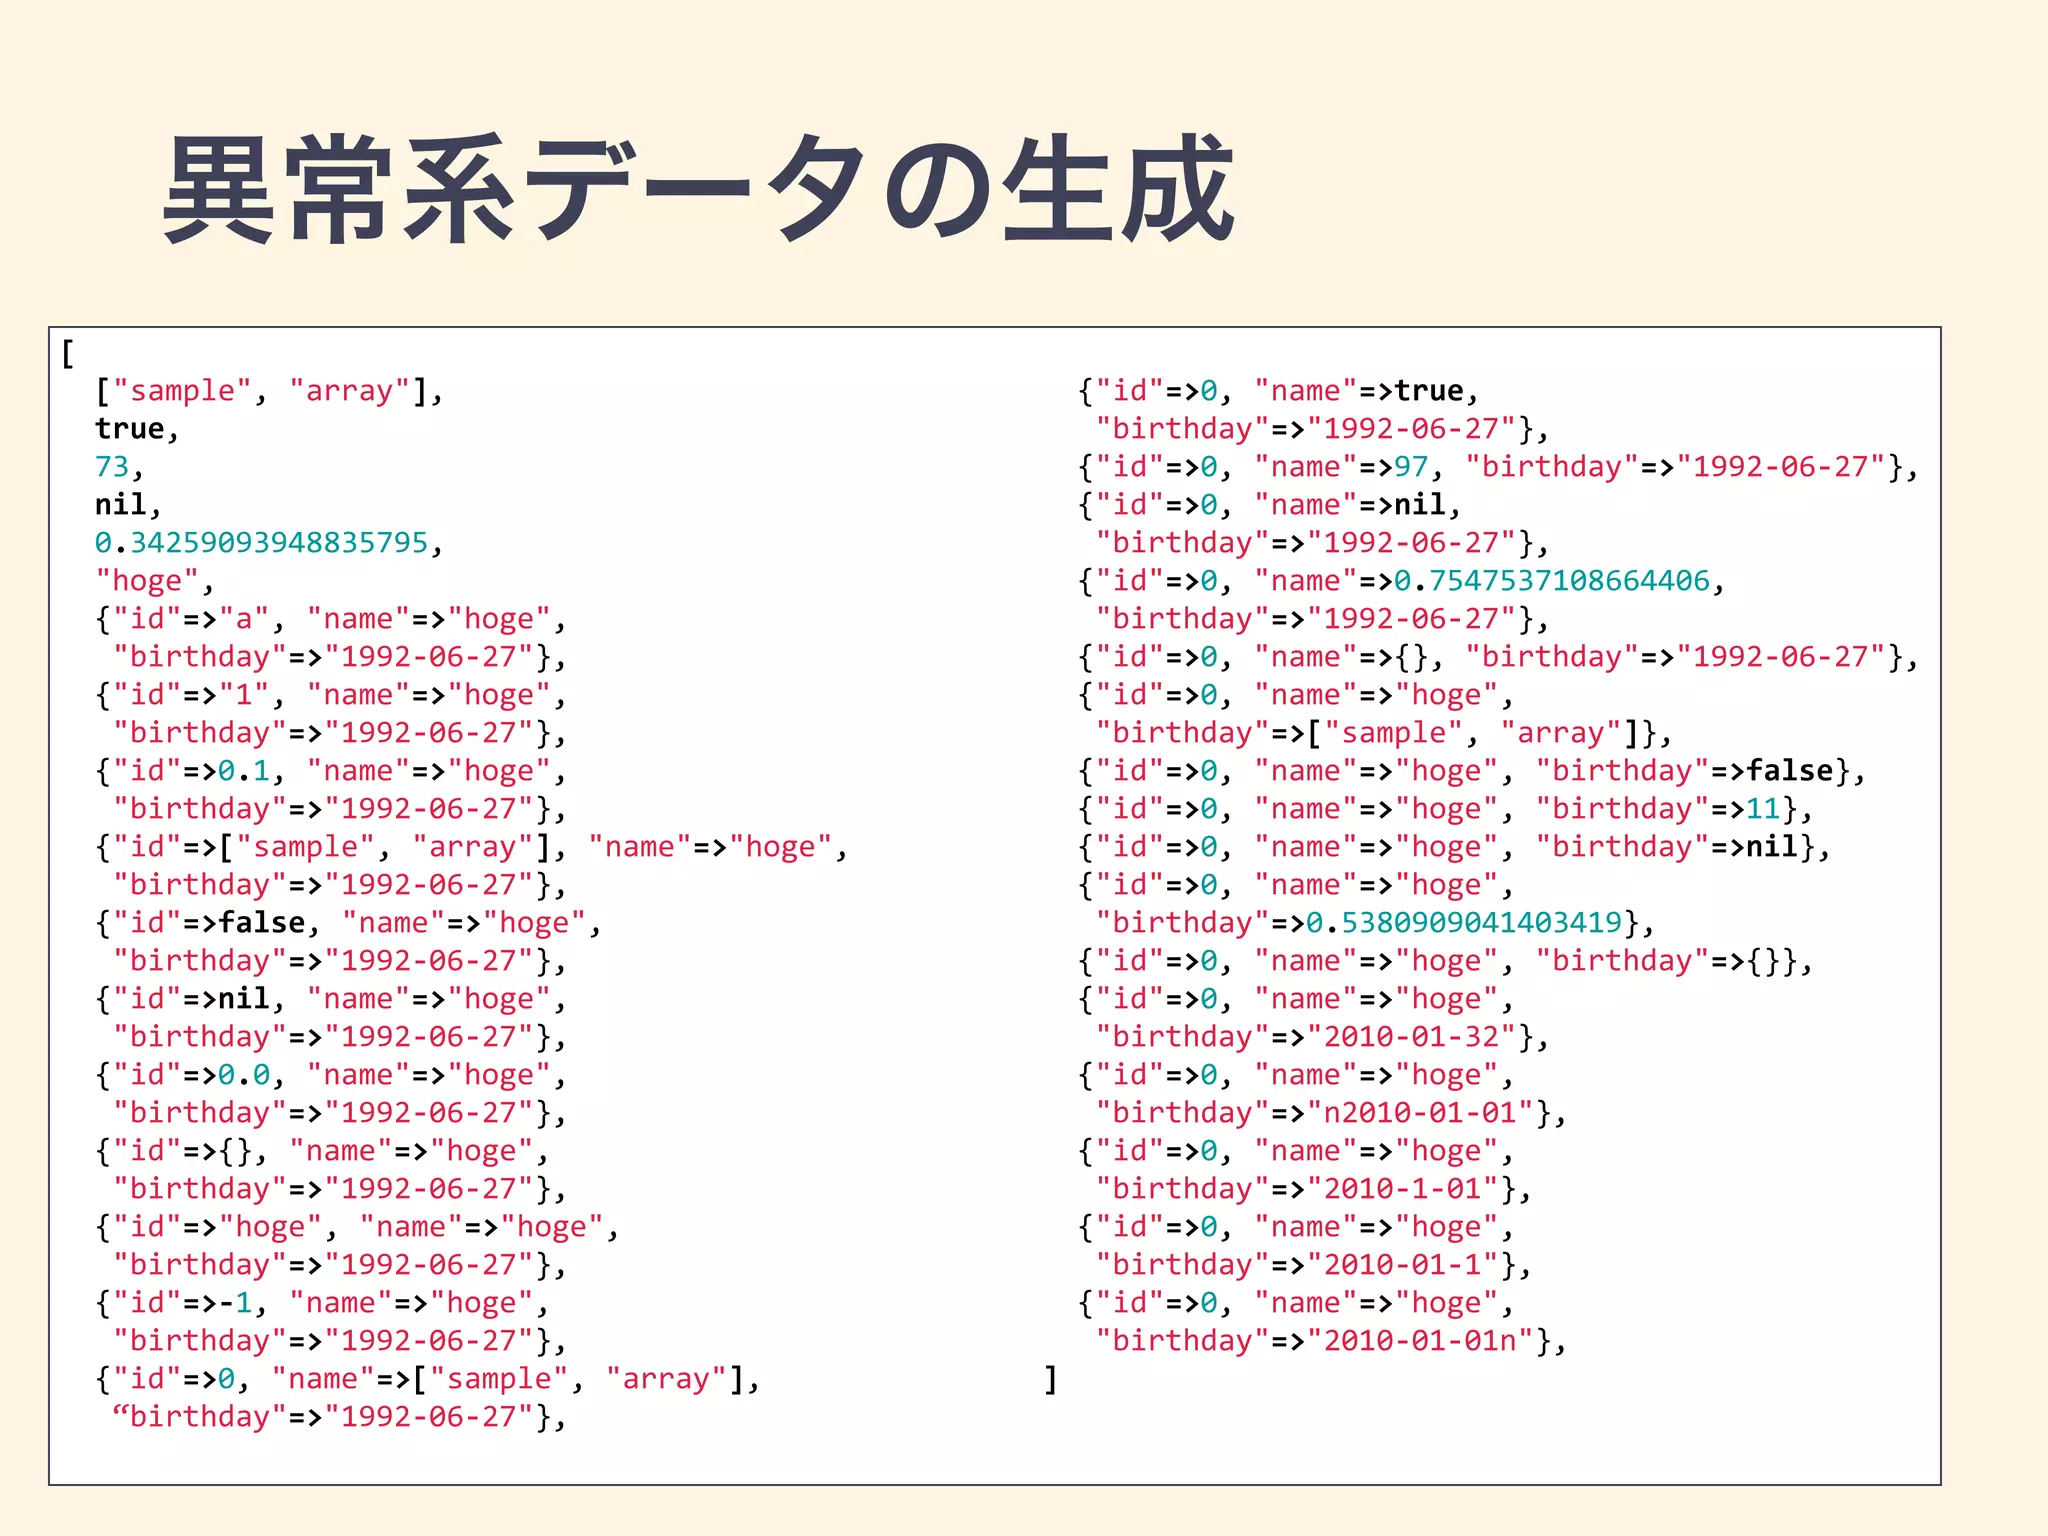
Task: Click the line with "birthday"=>11
Action: [x=1446, y=809]
